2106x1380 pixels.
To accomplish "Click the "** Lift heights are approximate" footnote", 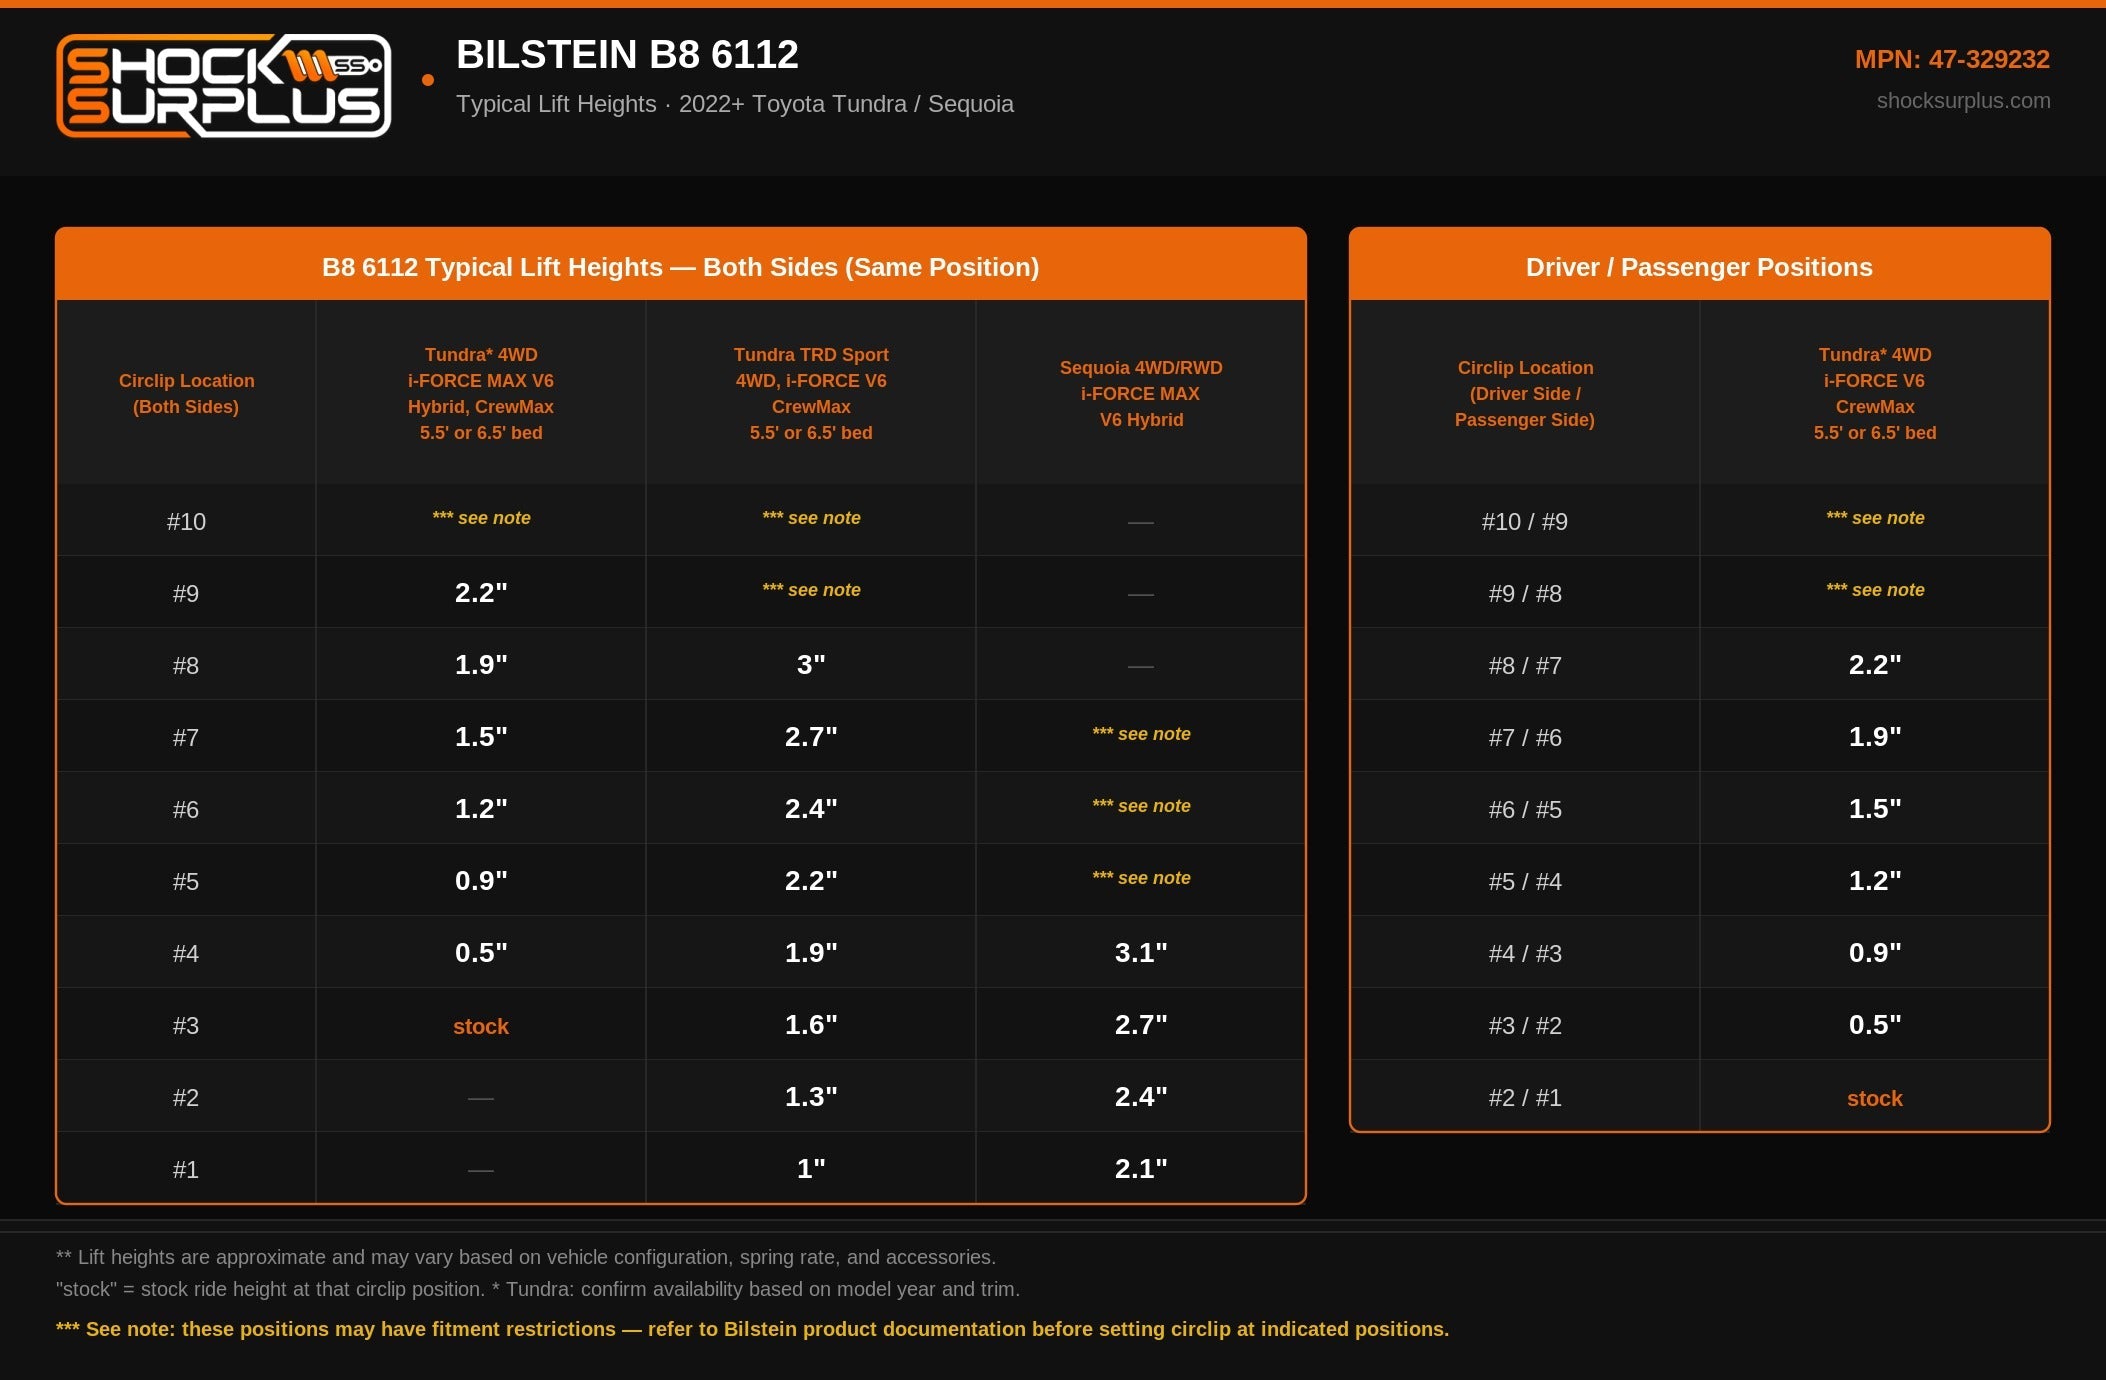I will tap(526, 1257).
